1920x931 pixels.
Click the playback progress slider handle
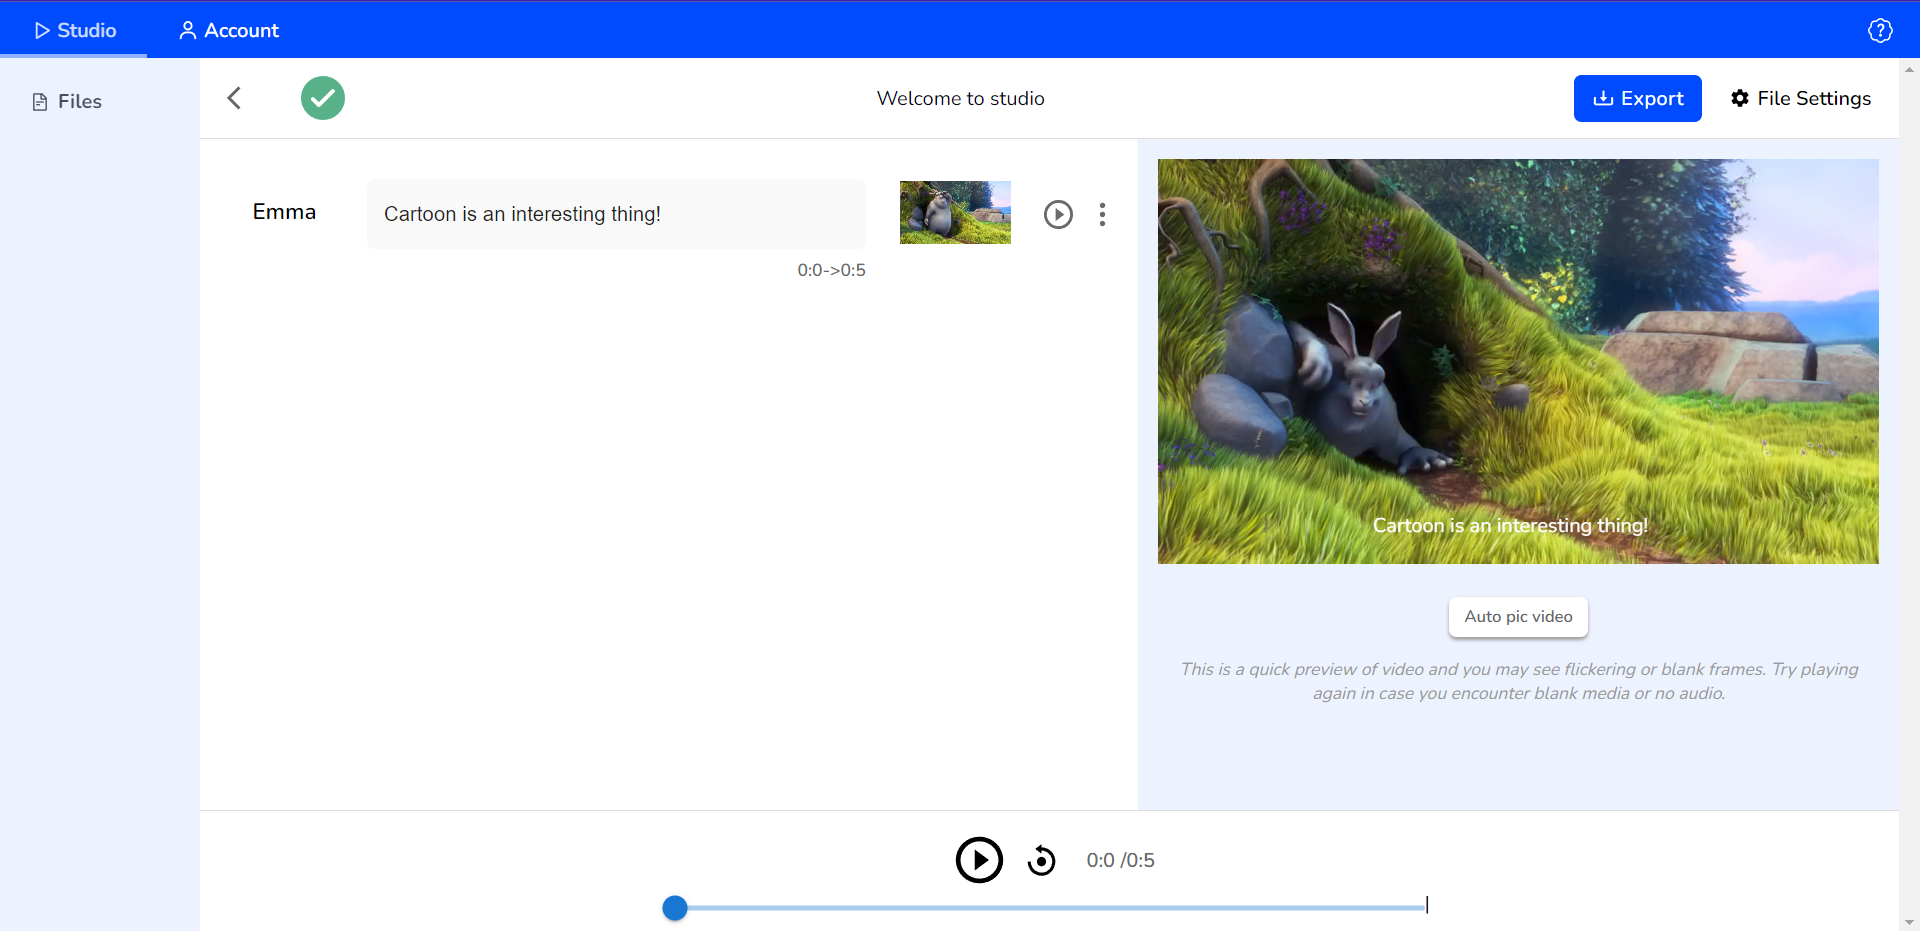coord(675,908)
